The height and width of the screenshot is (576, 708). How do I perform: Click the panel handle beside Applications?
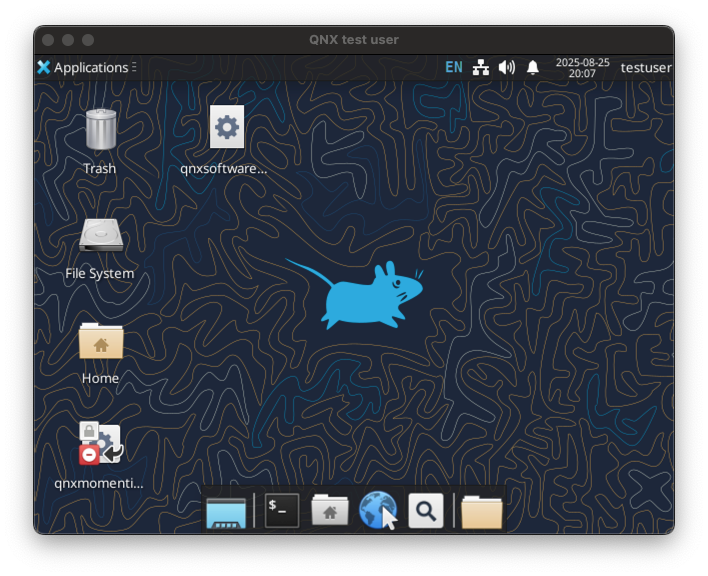pos(134,67)
